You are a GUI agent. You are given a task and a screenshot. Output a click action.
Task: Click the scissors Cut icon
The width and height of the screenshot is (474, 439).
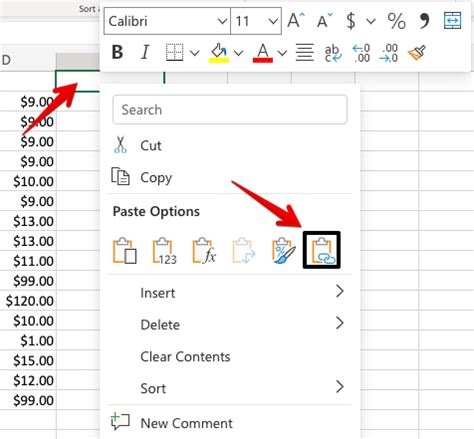120,145
